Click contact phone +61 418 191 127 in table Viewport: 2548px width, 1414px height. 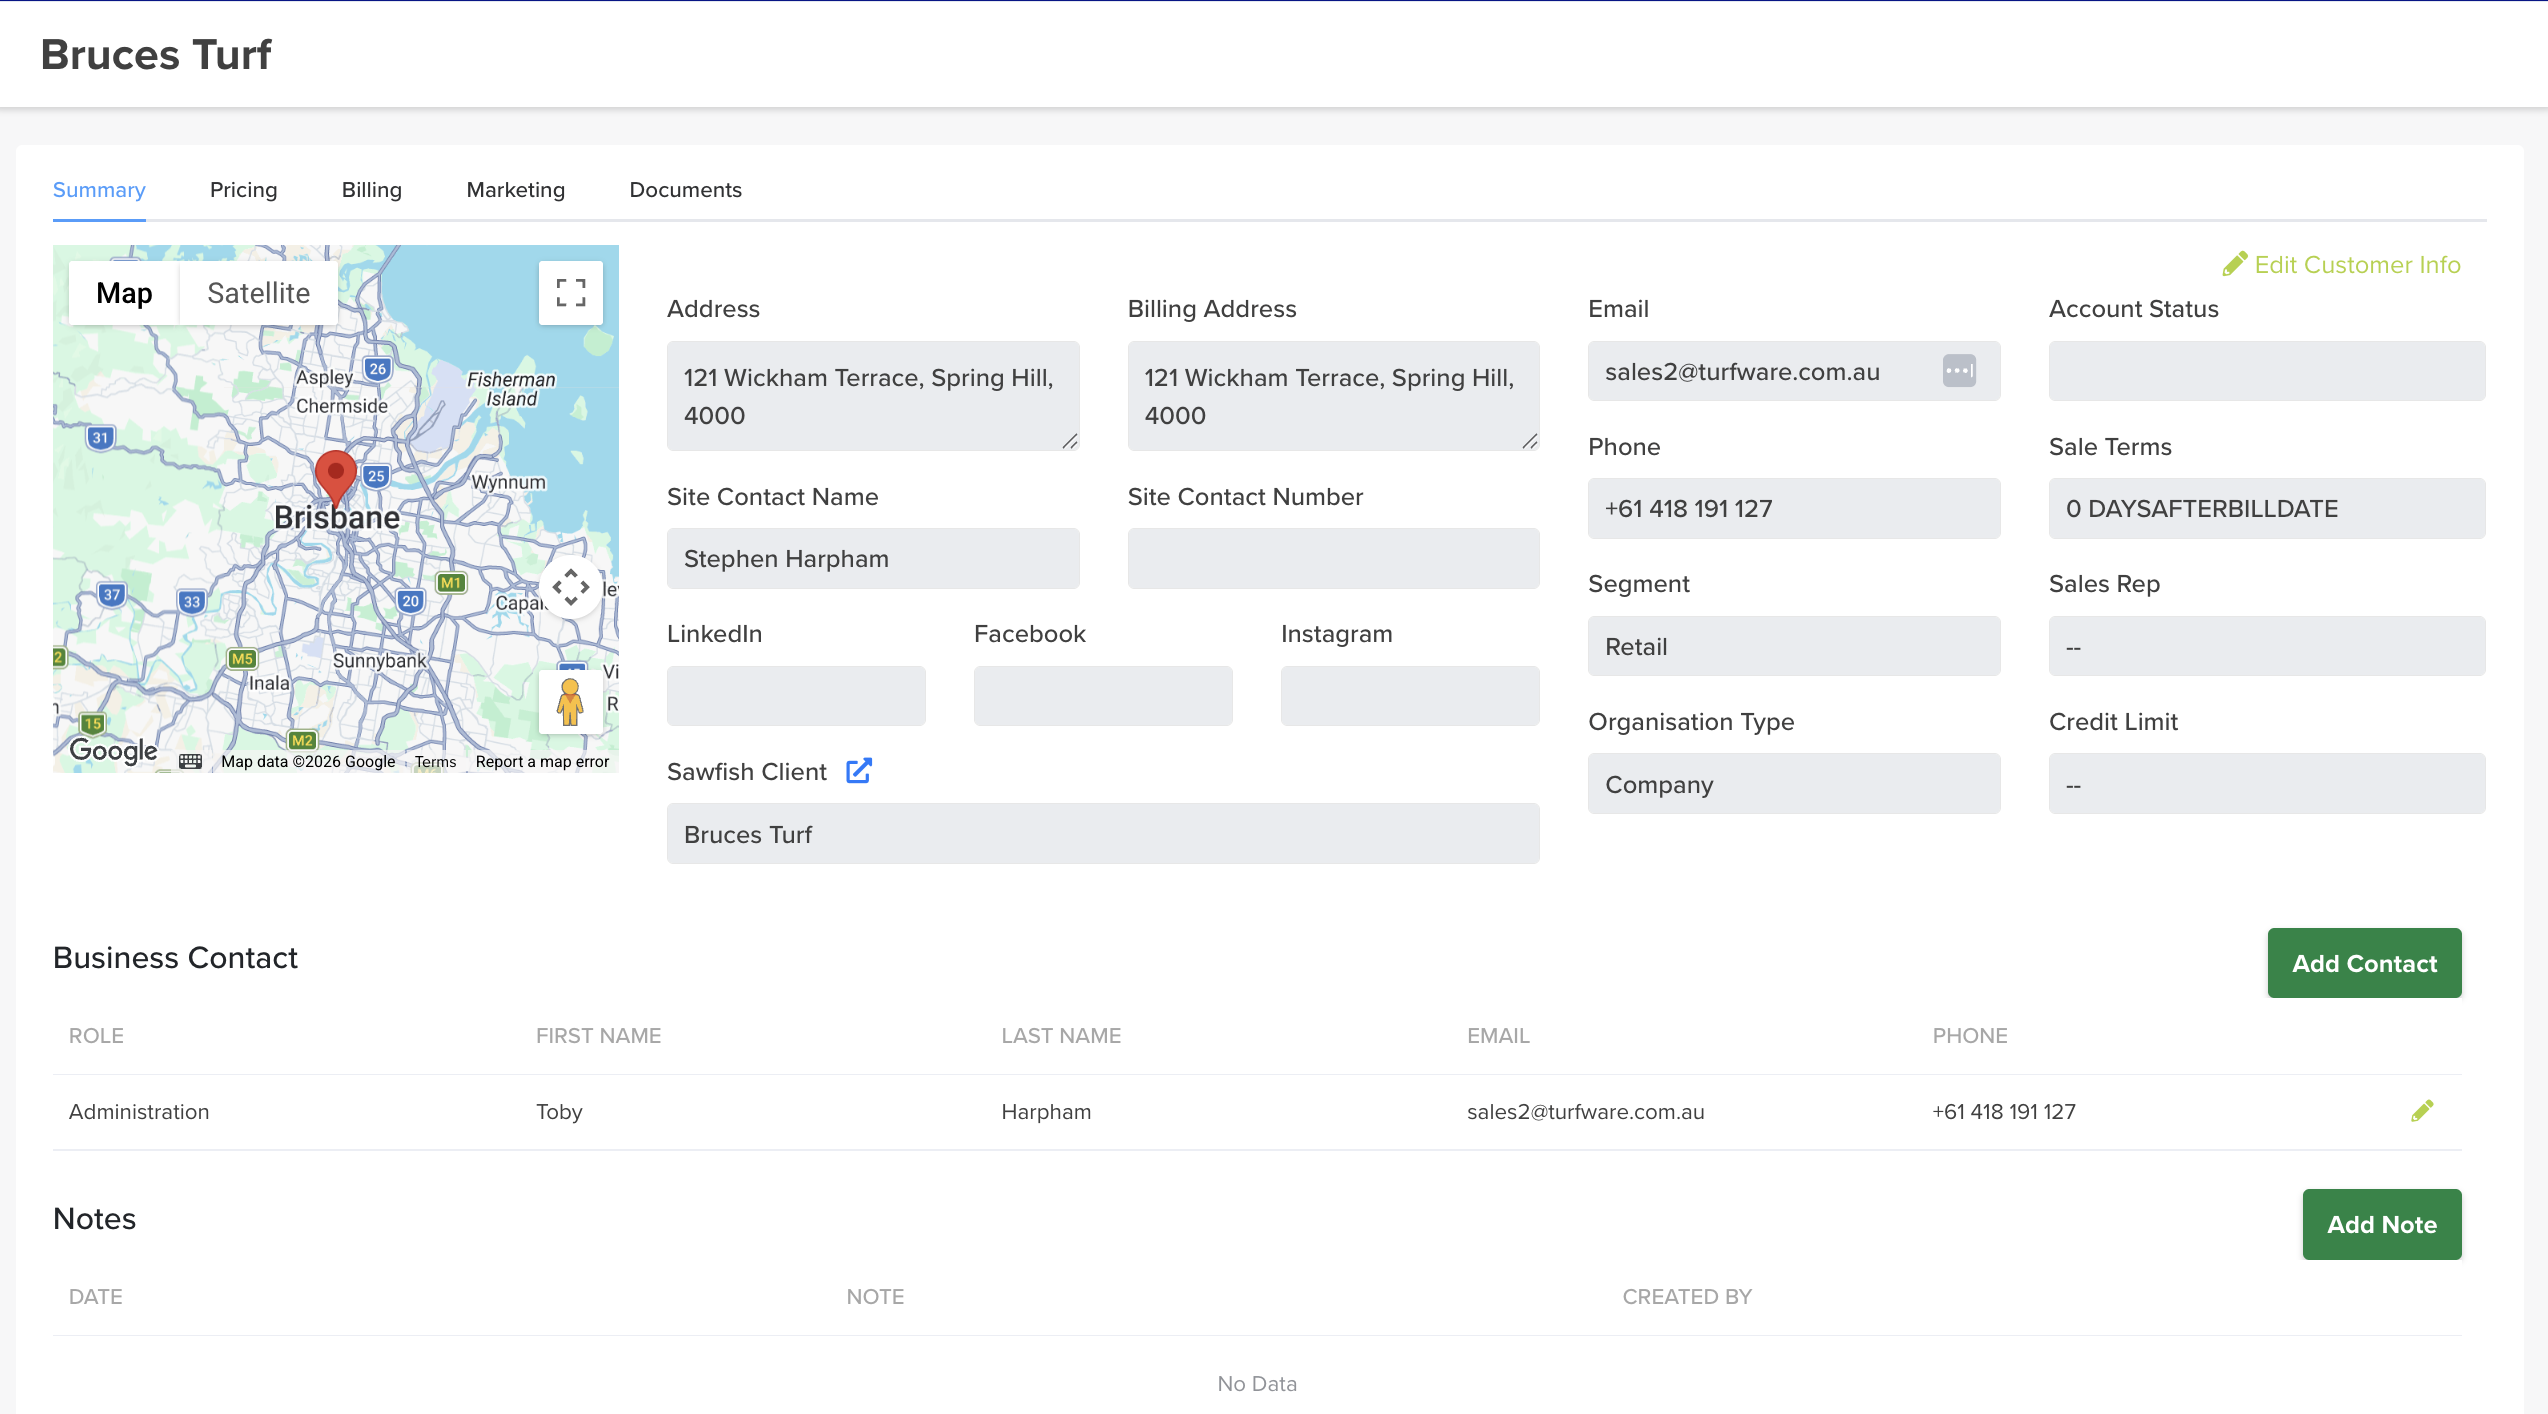[x=2004, y=1112]
